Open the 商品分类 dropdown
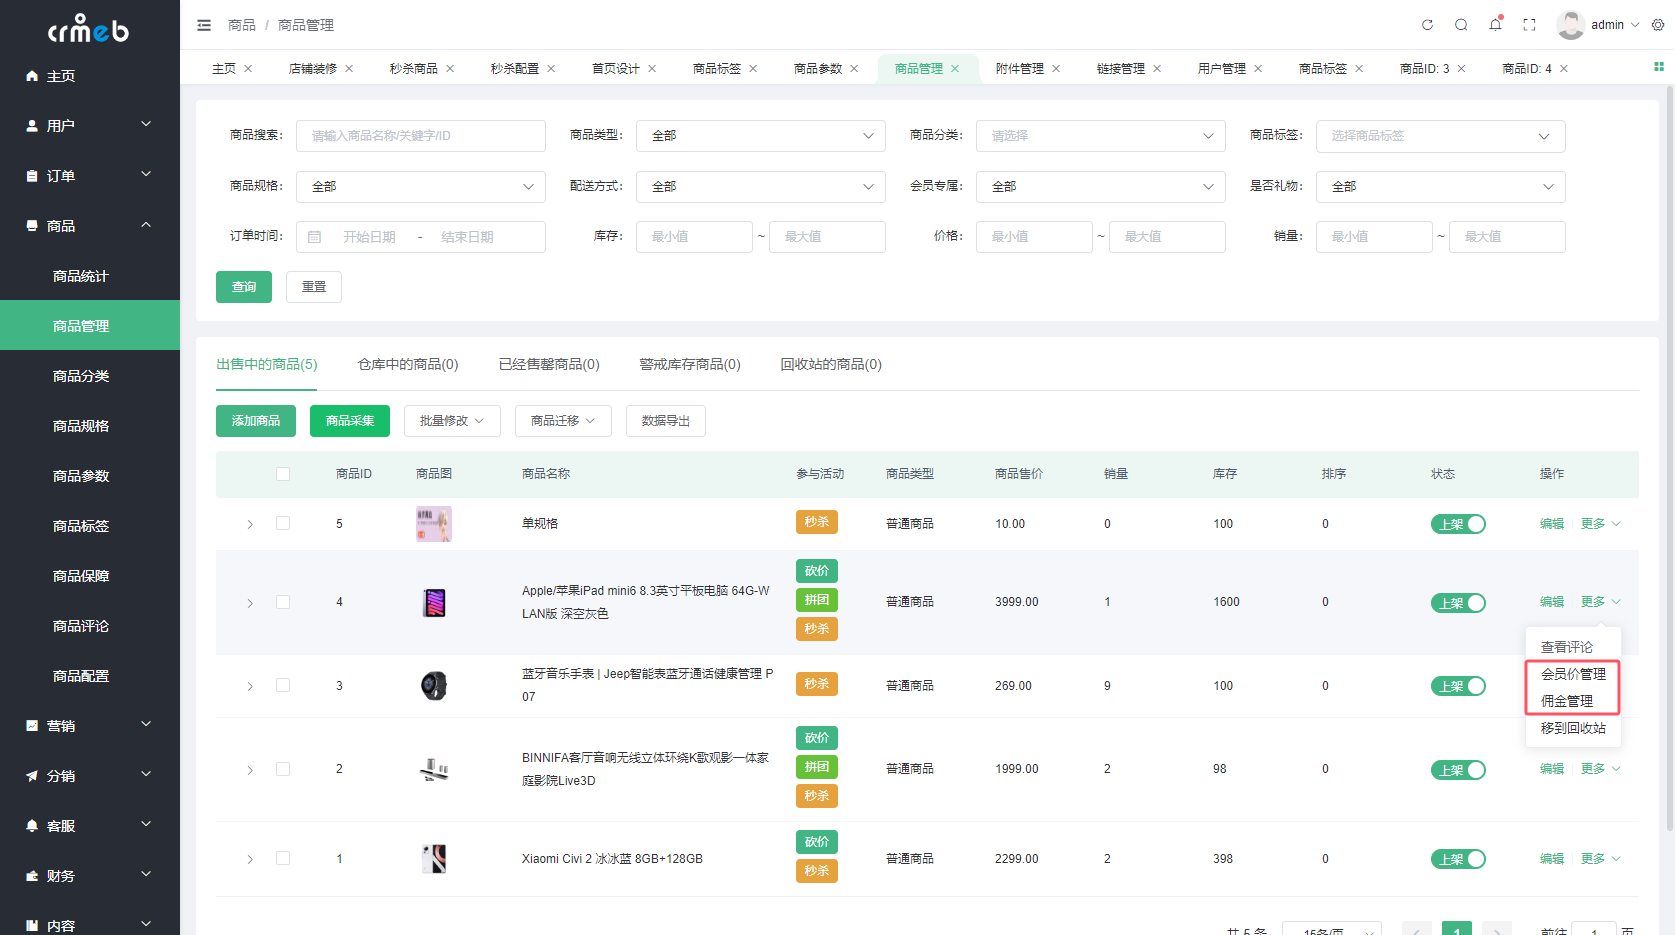 (1101, 136)
